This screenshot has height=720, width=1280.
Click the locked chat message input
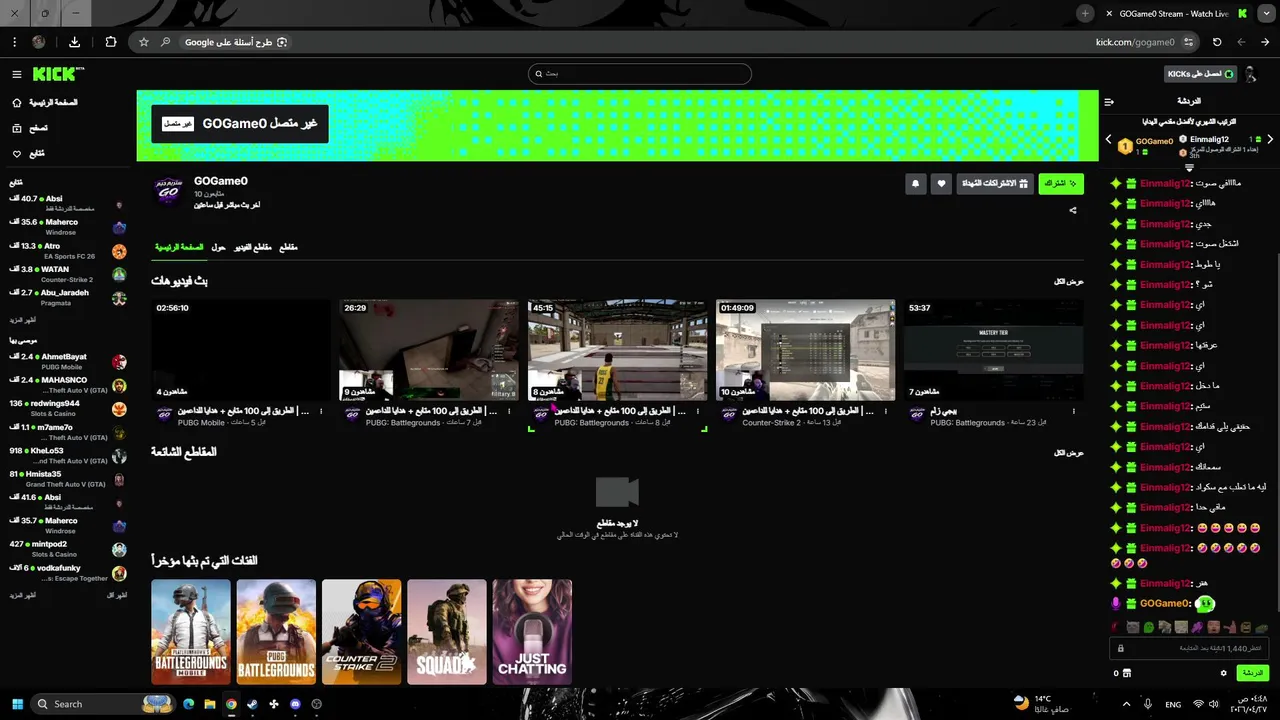(x=1190, y=648)
